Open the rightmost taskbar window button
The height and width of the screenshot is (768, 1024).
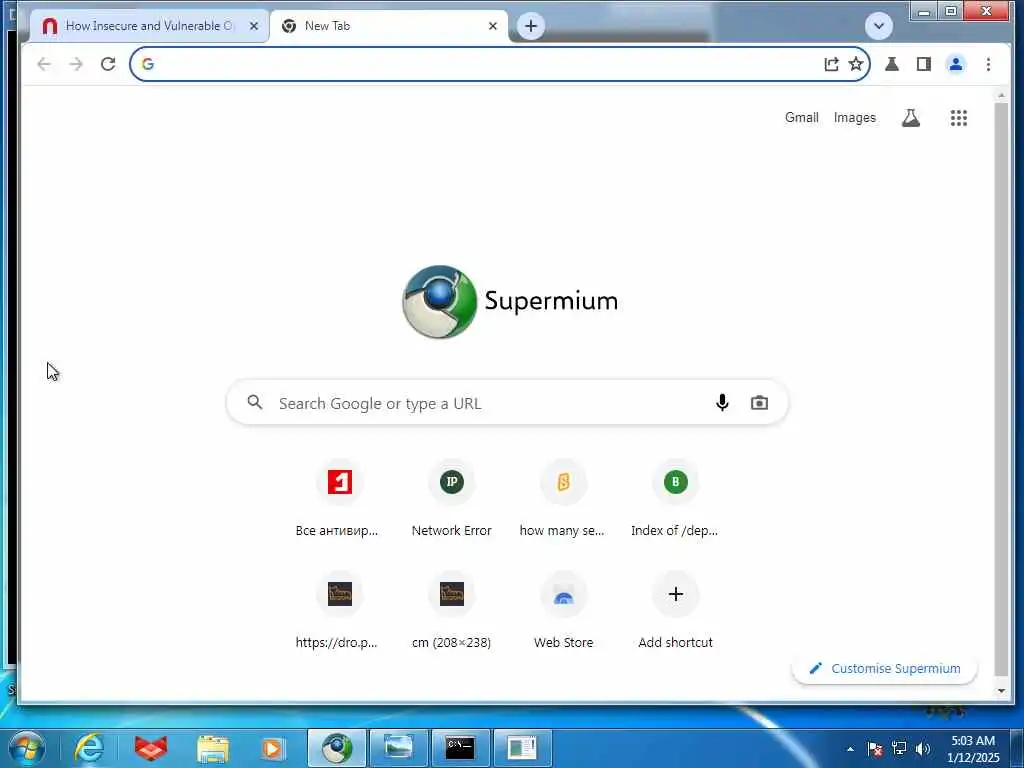[522, 748]
